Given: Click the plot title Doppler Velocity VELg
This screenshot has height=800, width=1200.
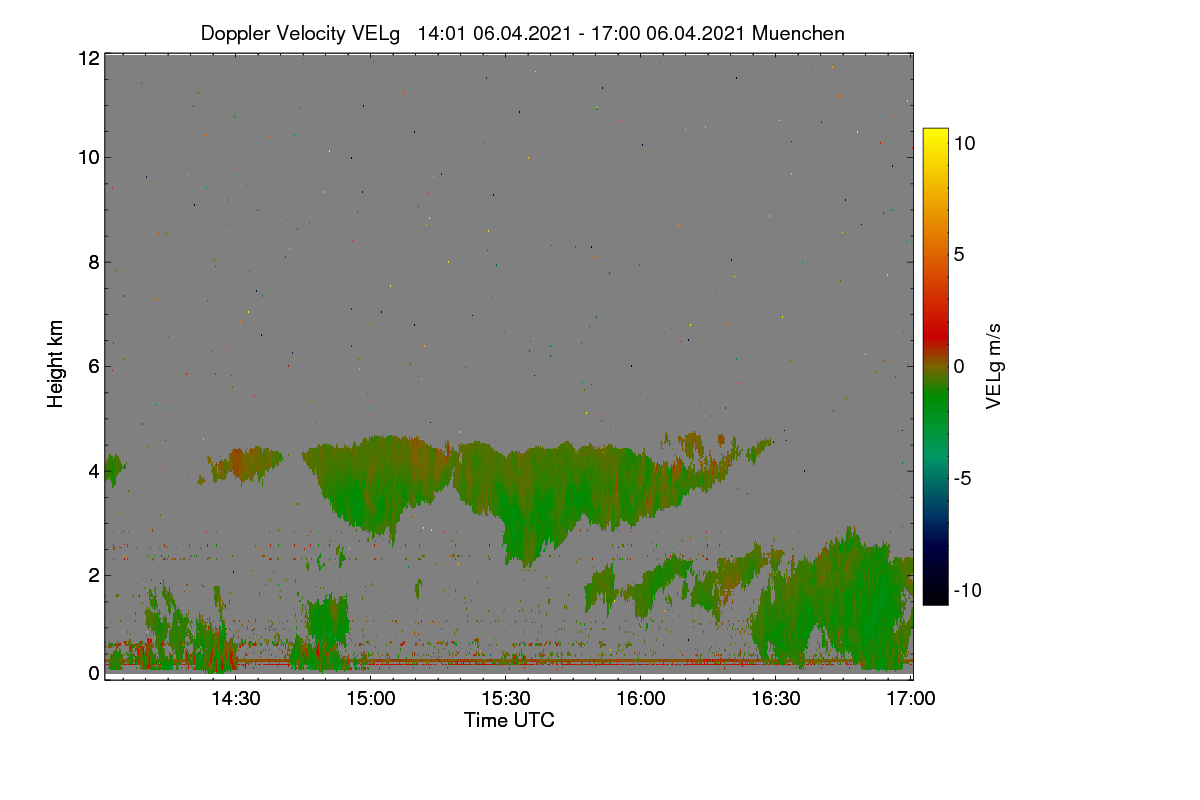Looking at the screenshot, I should 300,33.
